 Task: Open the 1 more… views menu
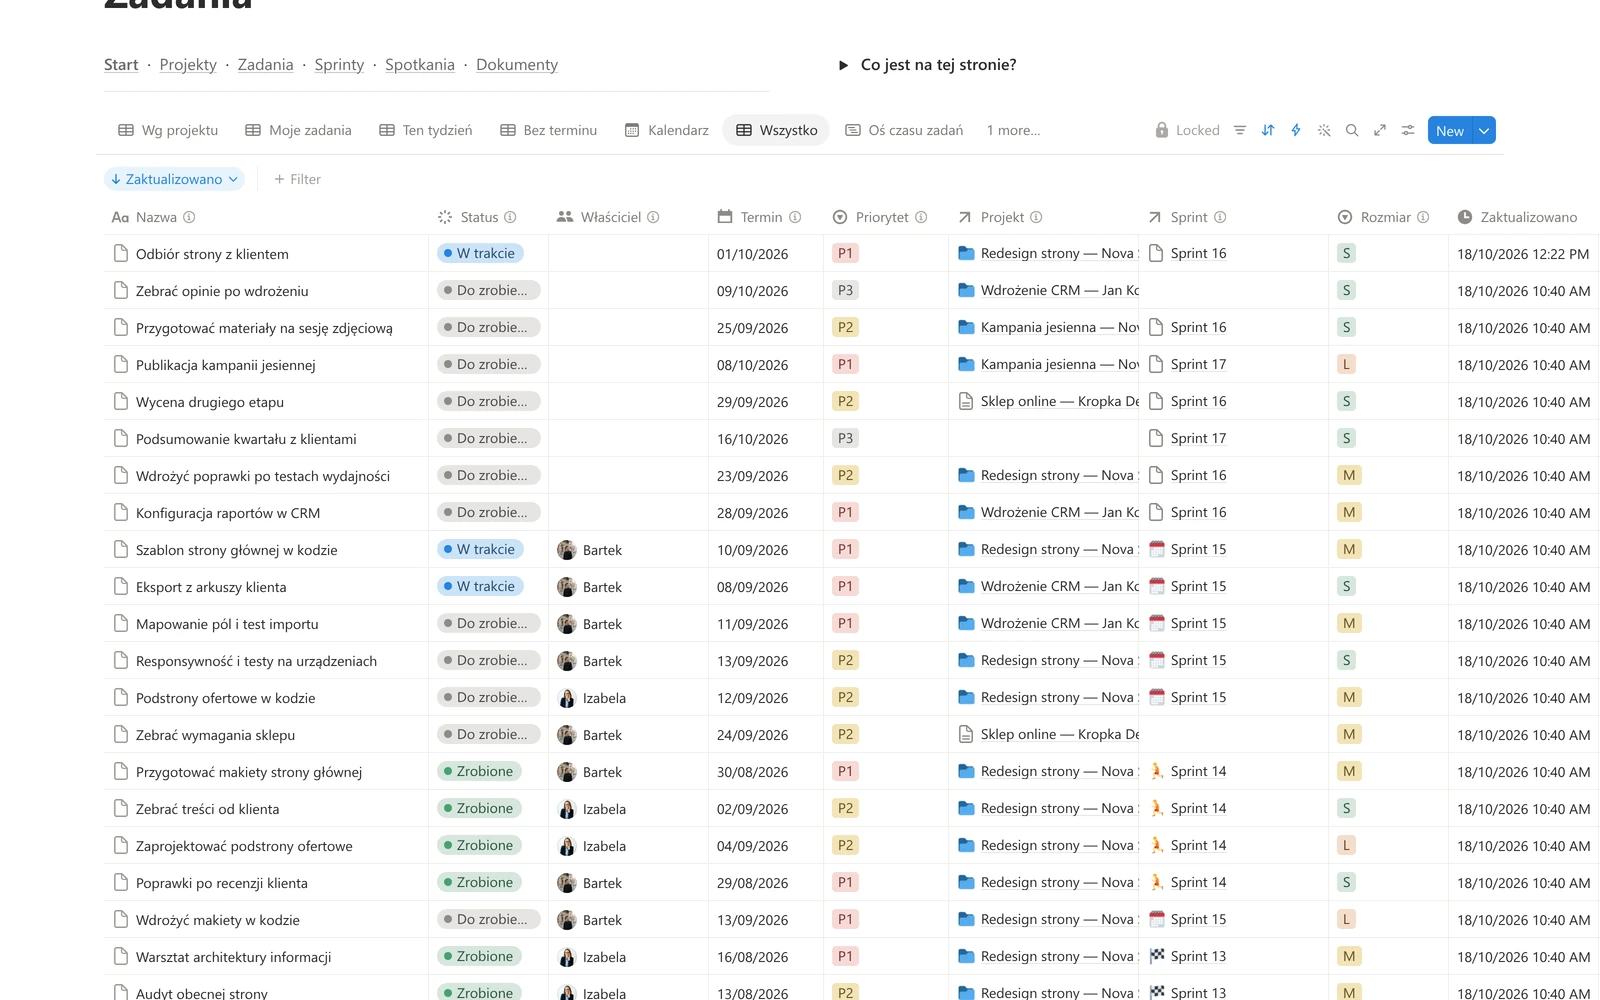pyautogui.click(x=1013, y=130)
